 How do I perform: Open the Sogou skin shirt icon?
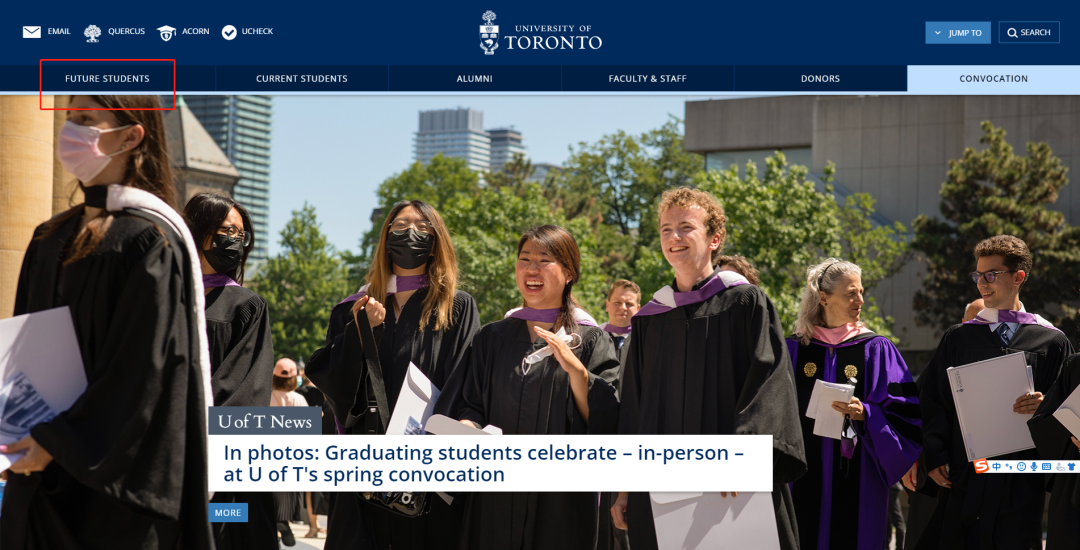[x=1071, y=466]
